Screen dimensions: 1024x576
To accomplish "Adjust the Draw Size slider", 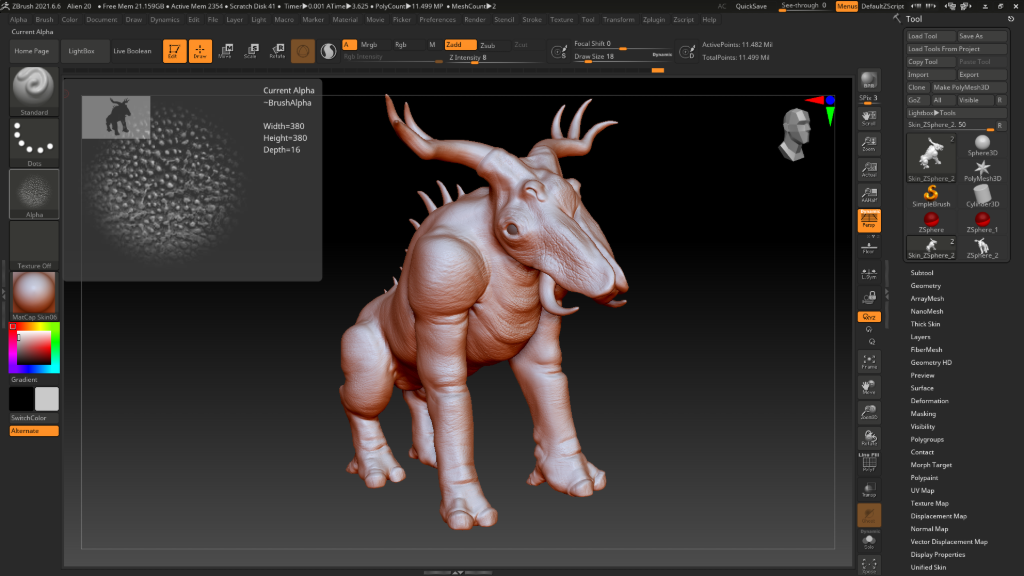I will [x=623, y=57].
